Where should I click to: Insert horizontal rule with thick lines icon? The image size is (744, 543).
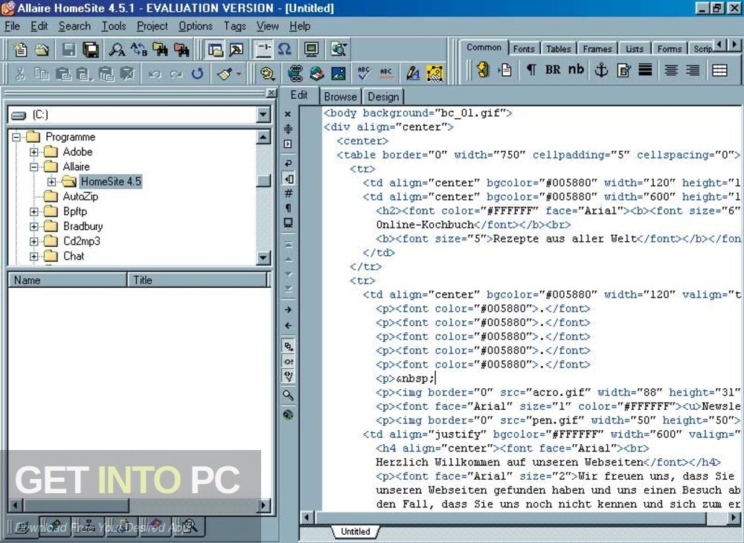pos(645,70)
